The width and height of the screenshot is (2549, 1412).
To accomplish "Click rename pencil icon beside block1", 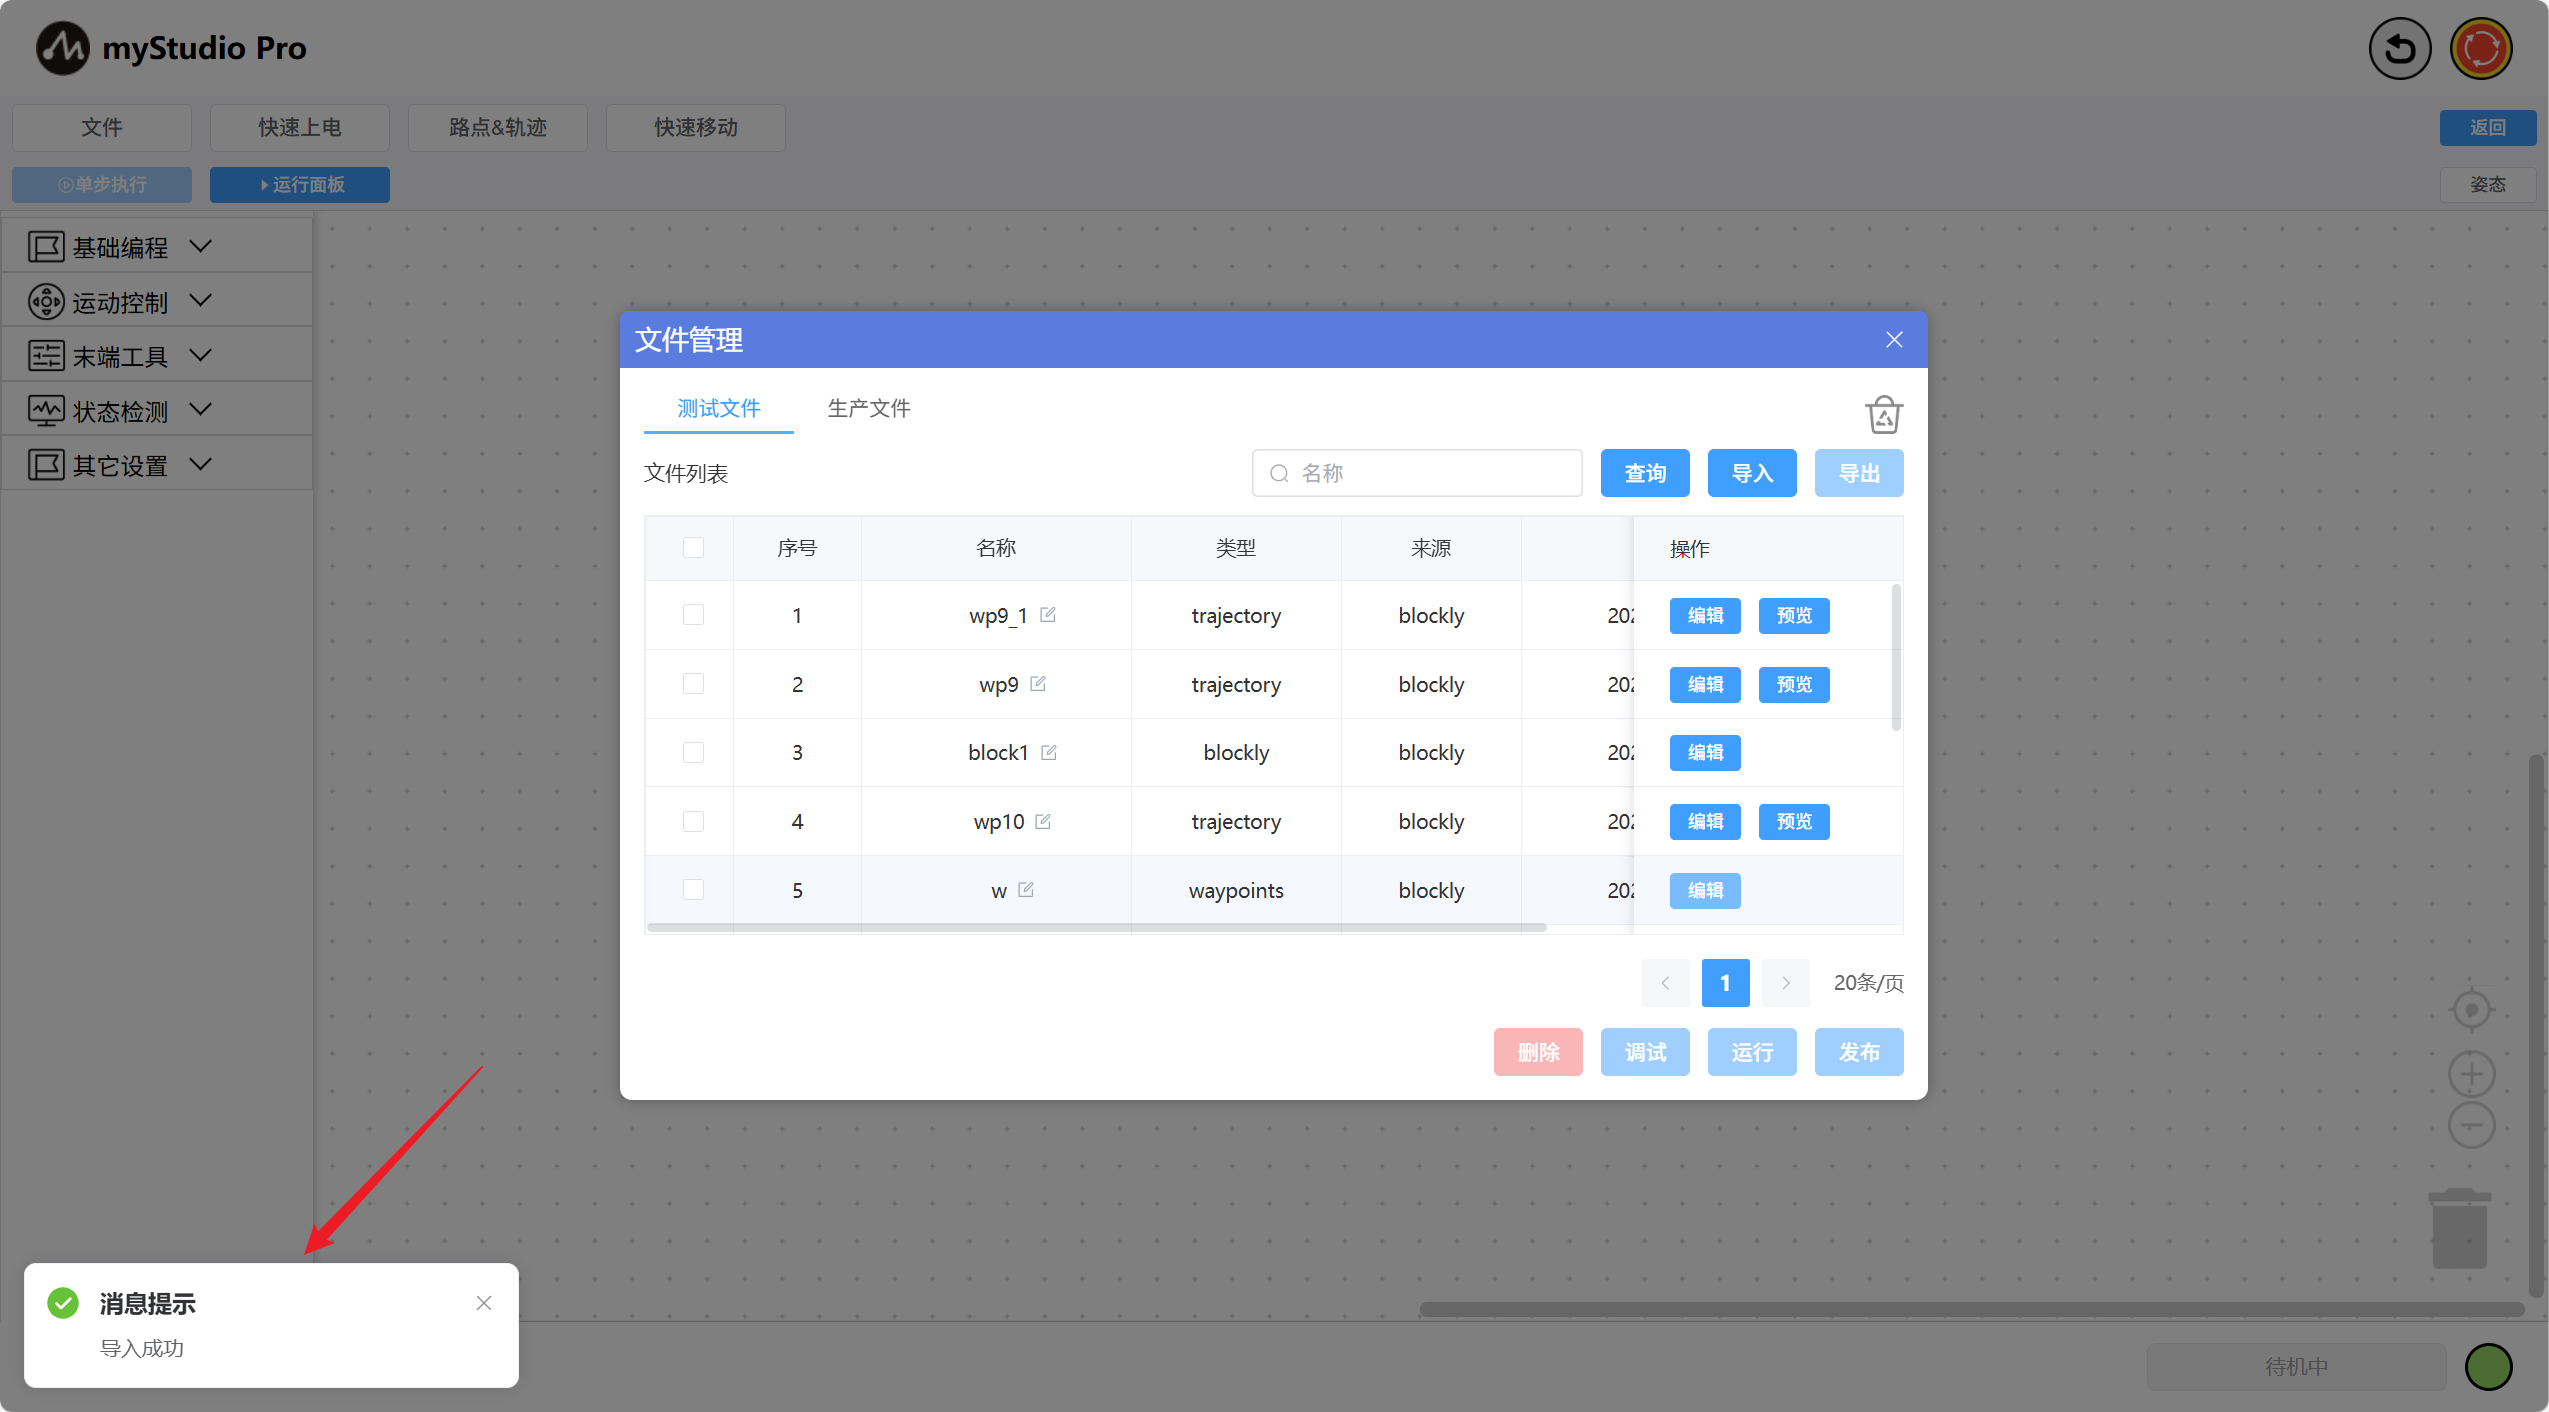I will point(1048,752).
